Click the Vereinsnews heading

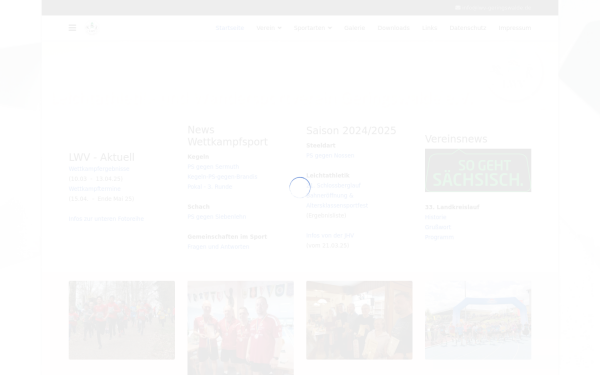(456, 139)
